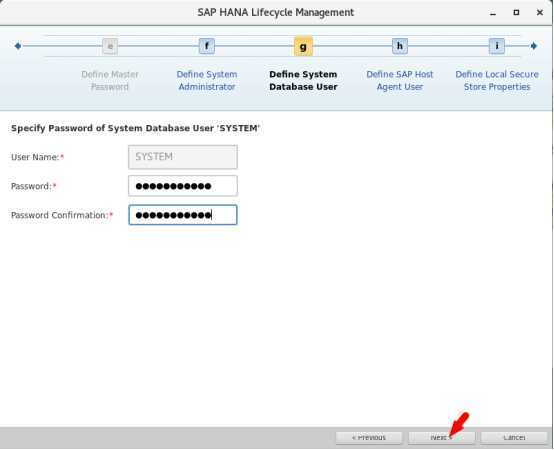Select the highlighted step g marker
The height and width of the screenshot is (450, 554).
coord(303,46)
